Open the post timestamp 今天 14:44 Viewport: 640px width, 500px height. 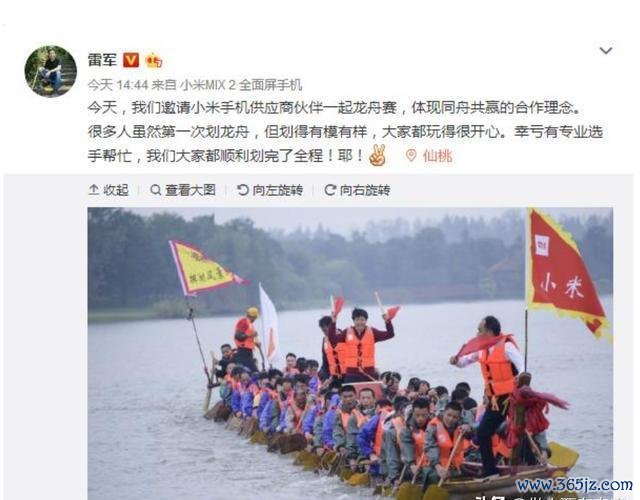118,85
